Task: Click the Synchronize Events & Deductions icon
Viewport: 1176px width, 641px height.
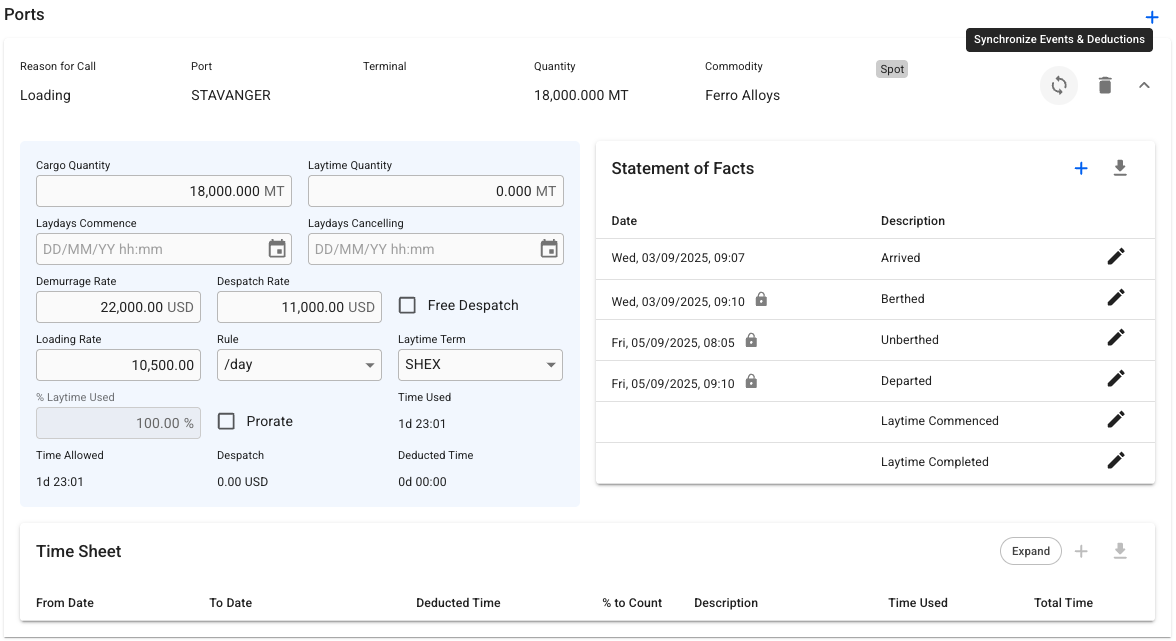Action: click(x=1059, y=85)
